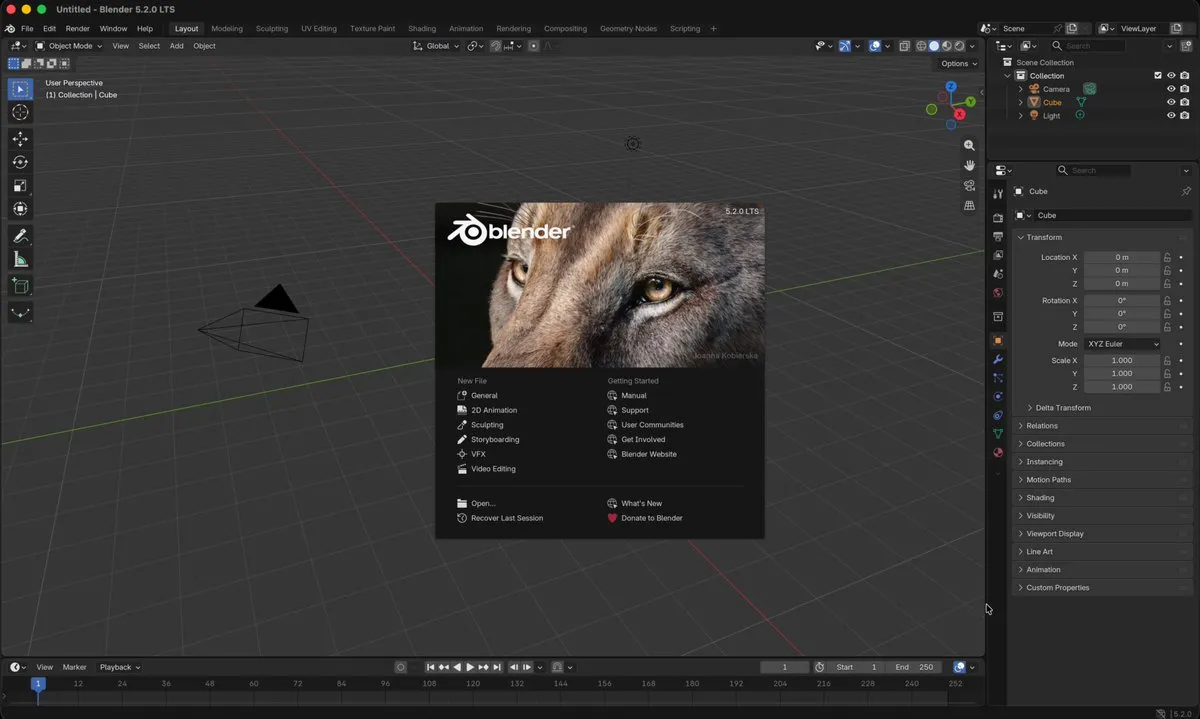Open the Global transform orientation dropdown

(x=436, y=46)
